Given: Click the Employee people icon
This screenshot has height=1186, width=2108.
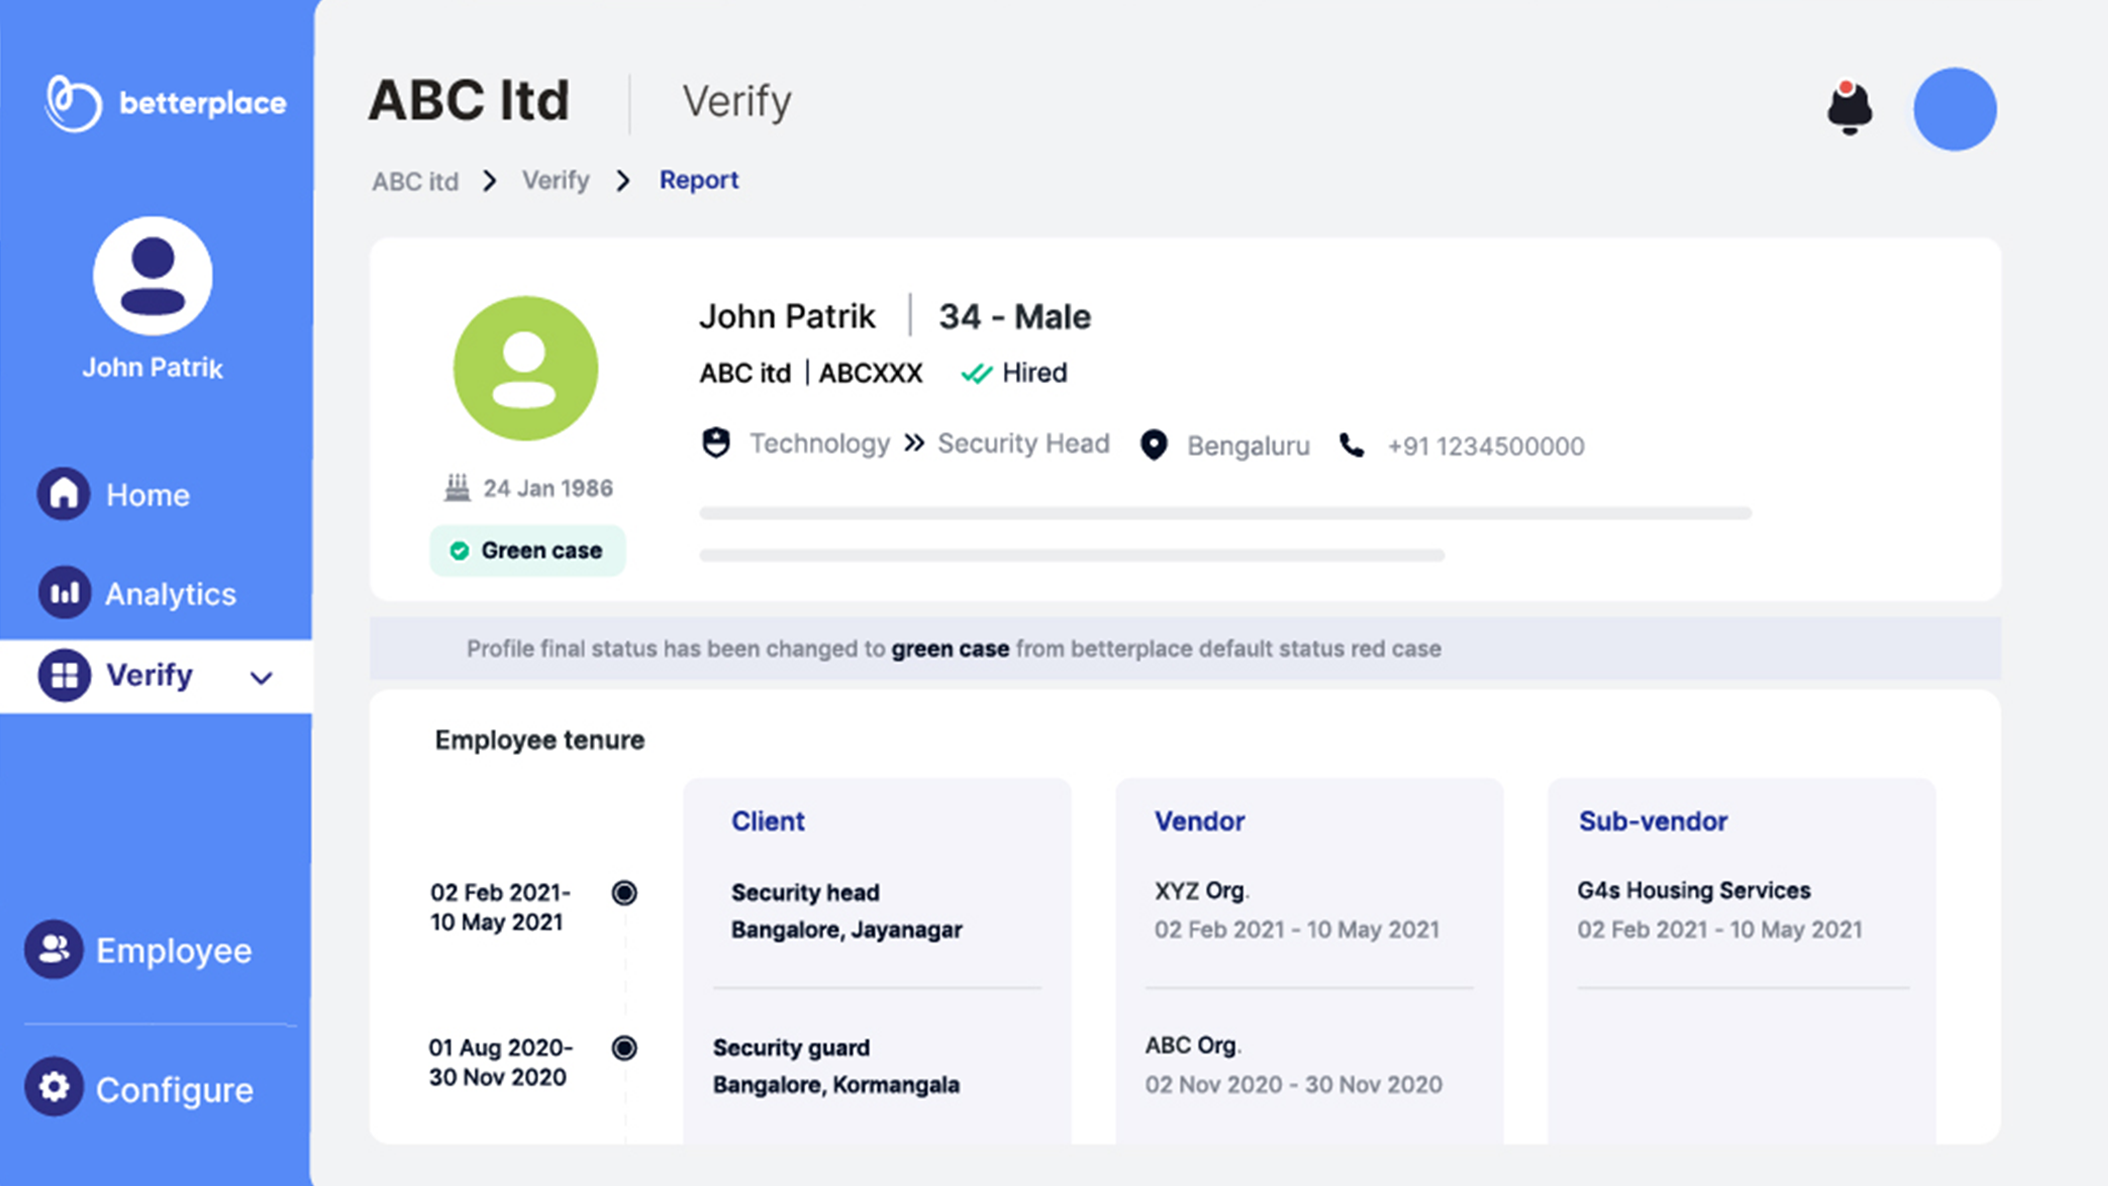Looking at the screenshot, I should [54, 949].
